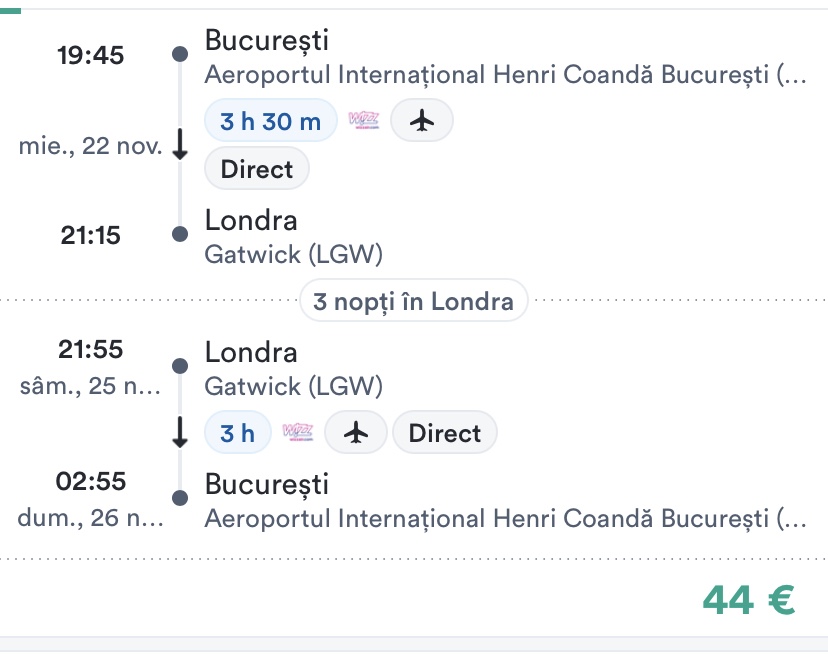Click the truncated sâm., 25 n… date label
Screen dimensions: 828x655
point(90,386)
